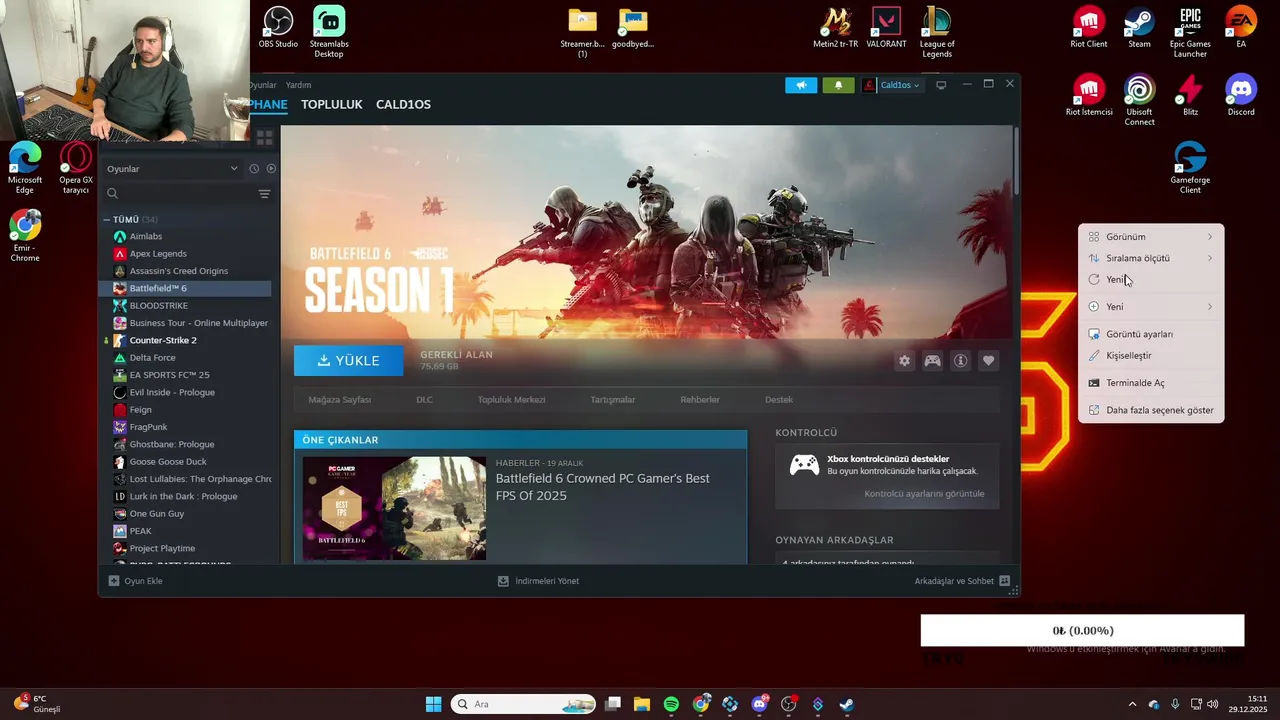Open the Yardım menu in Steam
This screenshot has width=1280, height=720.
click(x=298, y=85)
